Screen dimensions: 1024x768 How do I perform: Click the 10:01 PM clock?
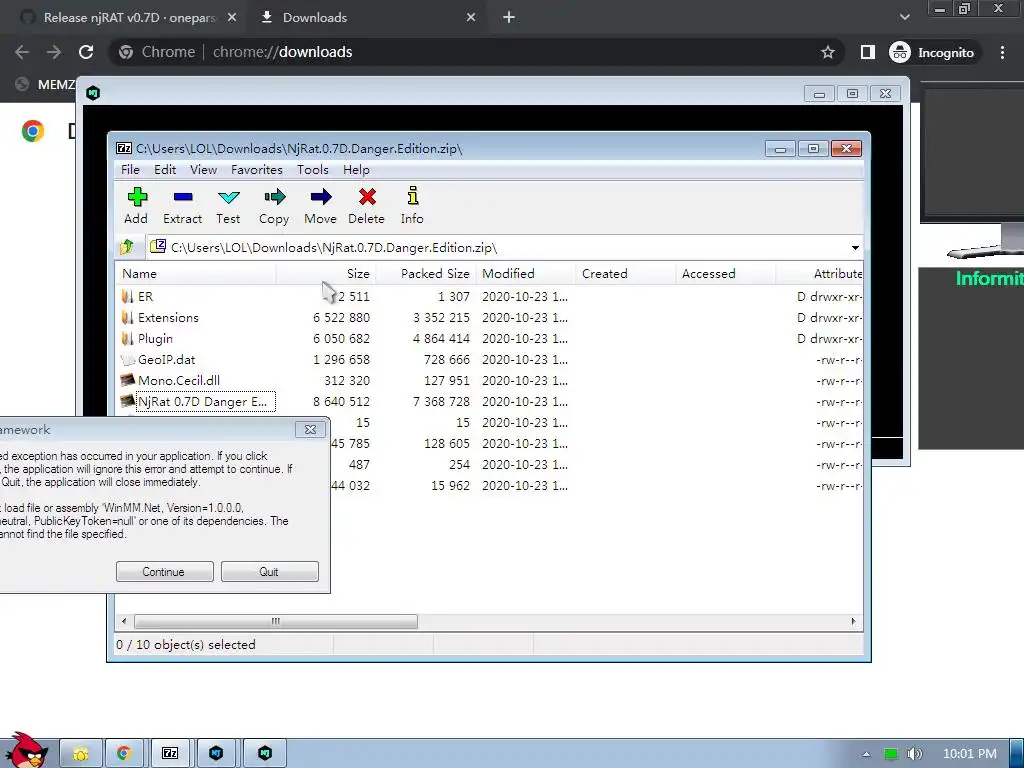click(x=970, y=754)
